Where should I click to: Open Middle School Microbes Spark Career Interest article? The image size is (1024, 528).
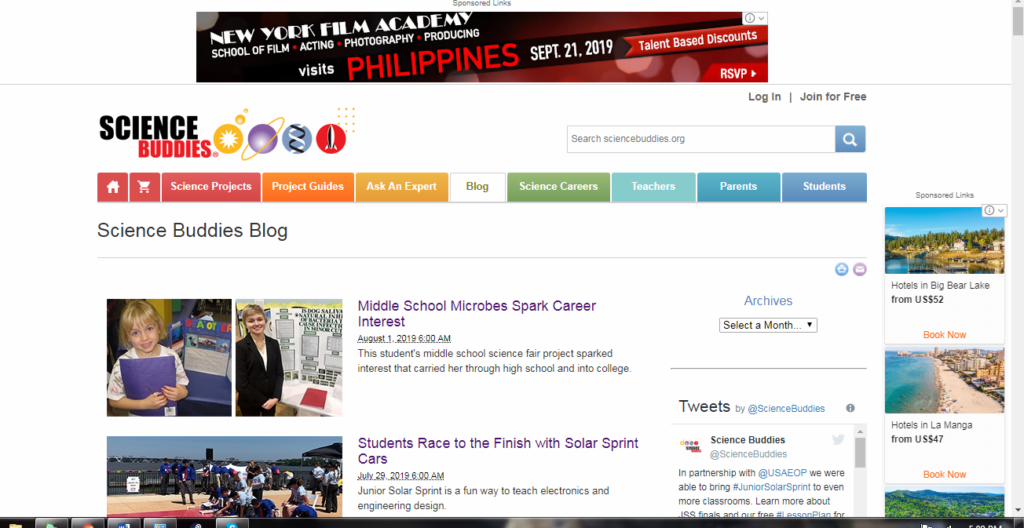click(477, 314)
